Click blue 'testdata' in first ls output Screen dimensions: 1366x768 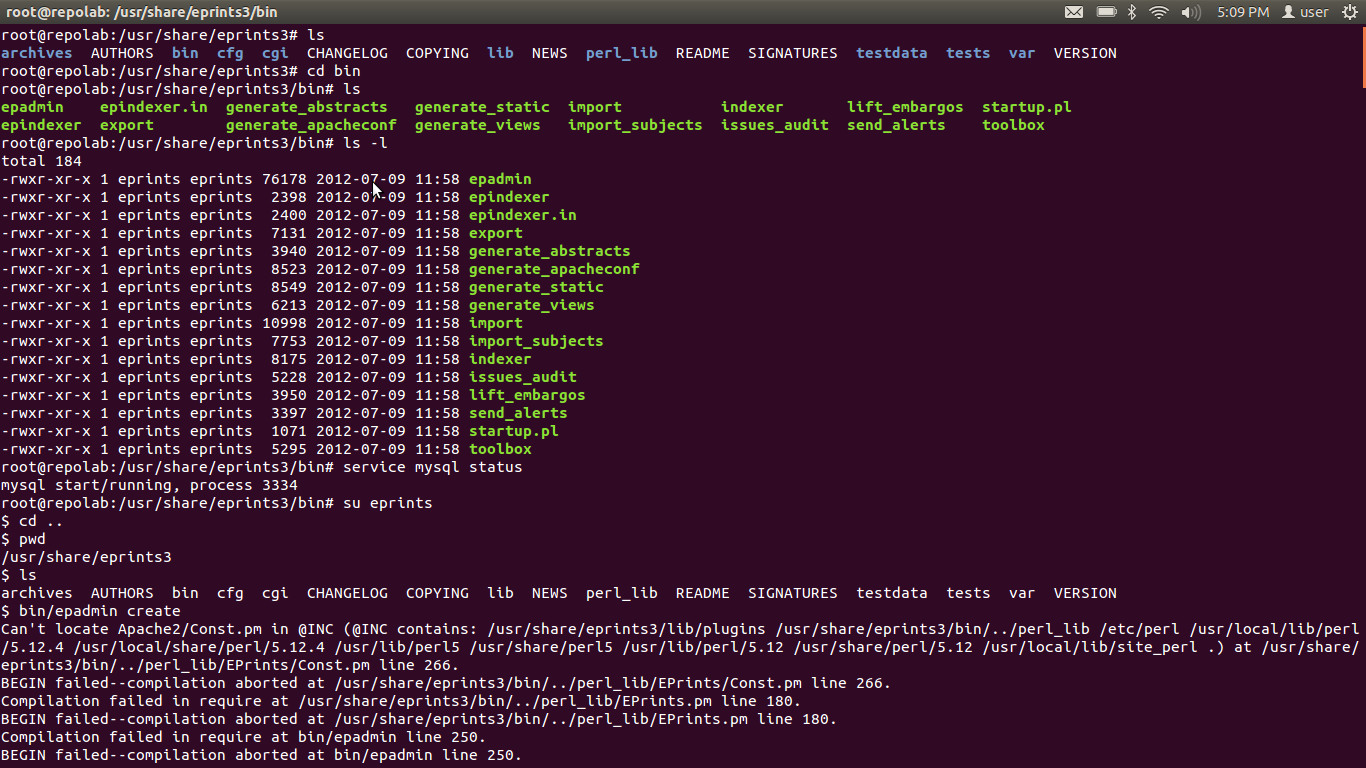click(x=892, y=53)
